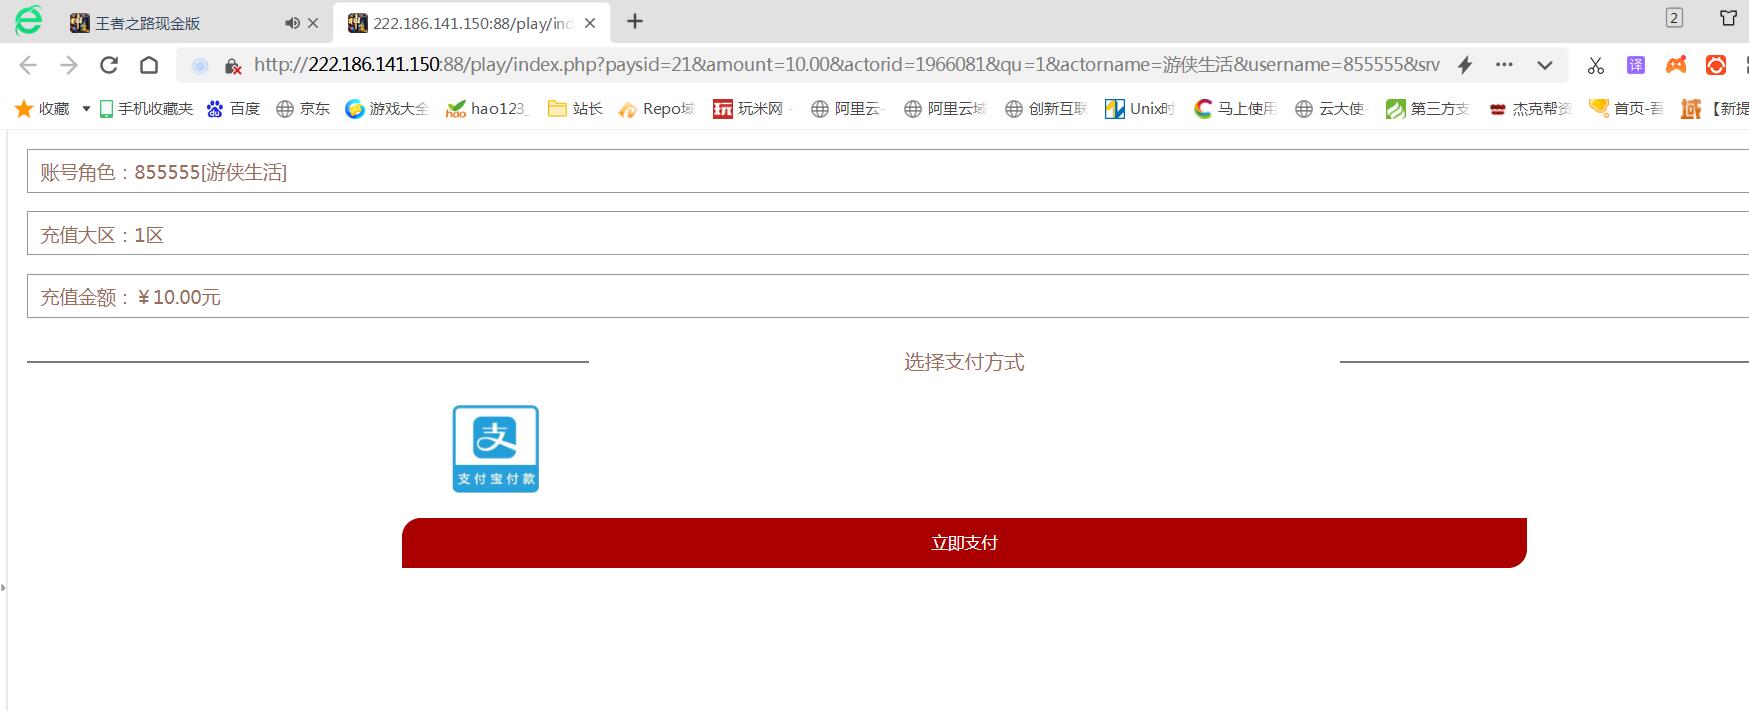Go to browser home page
The height and width of the screenshot is (711, 1749).
[x=149, y=65]
